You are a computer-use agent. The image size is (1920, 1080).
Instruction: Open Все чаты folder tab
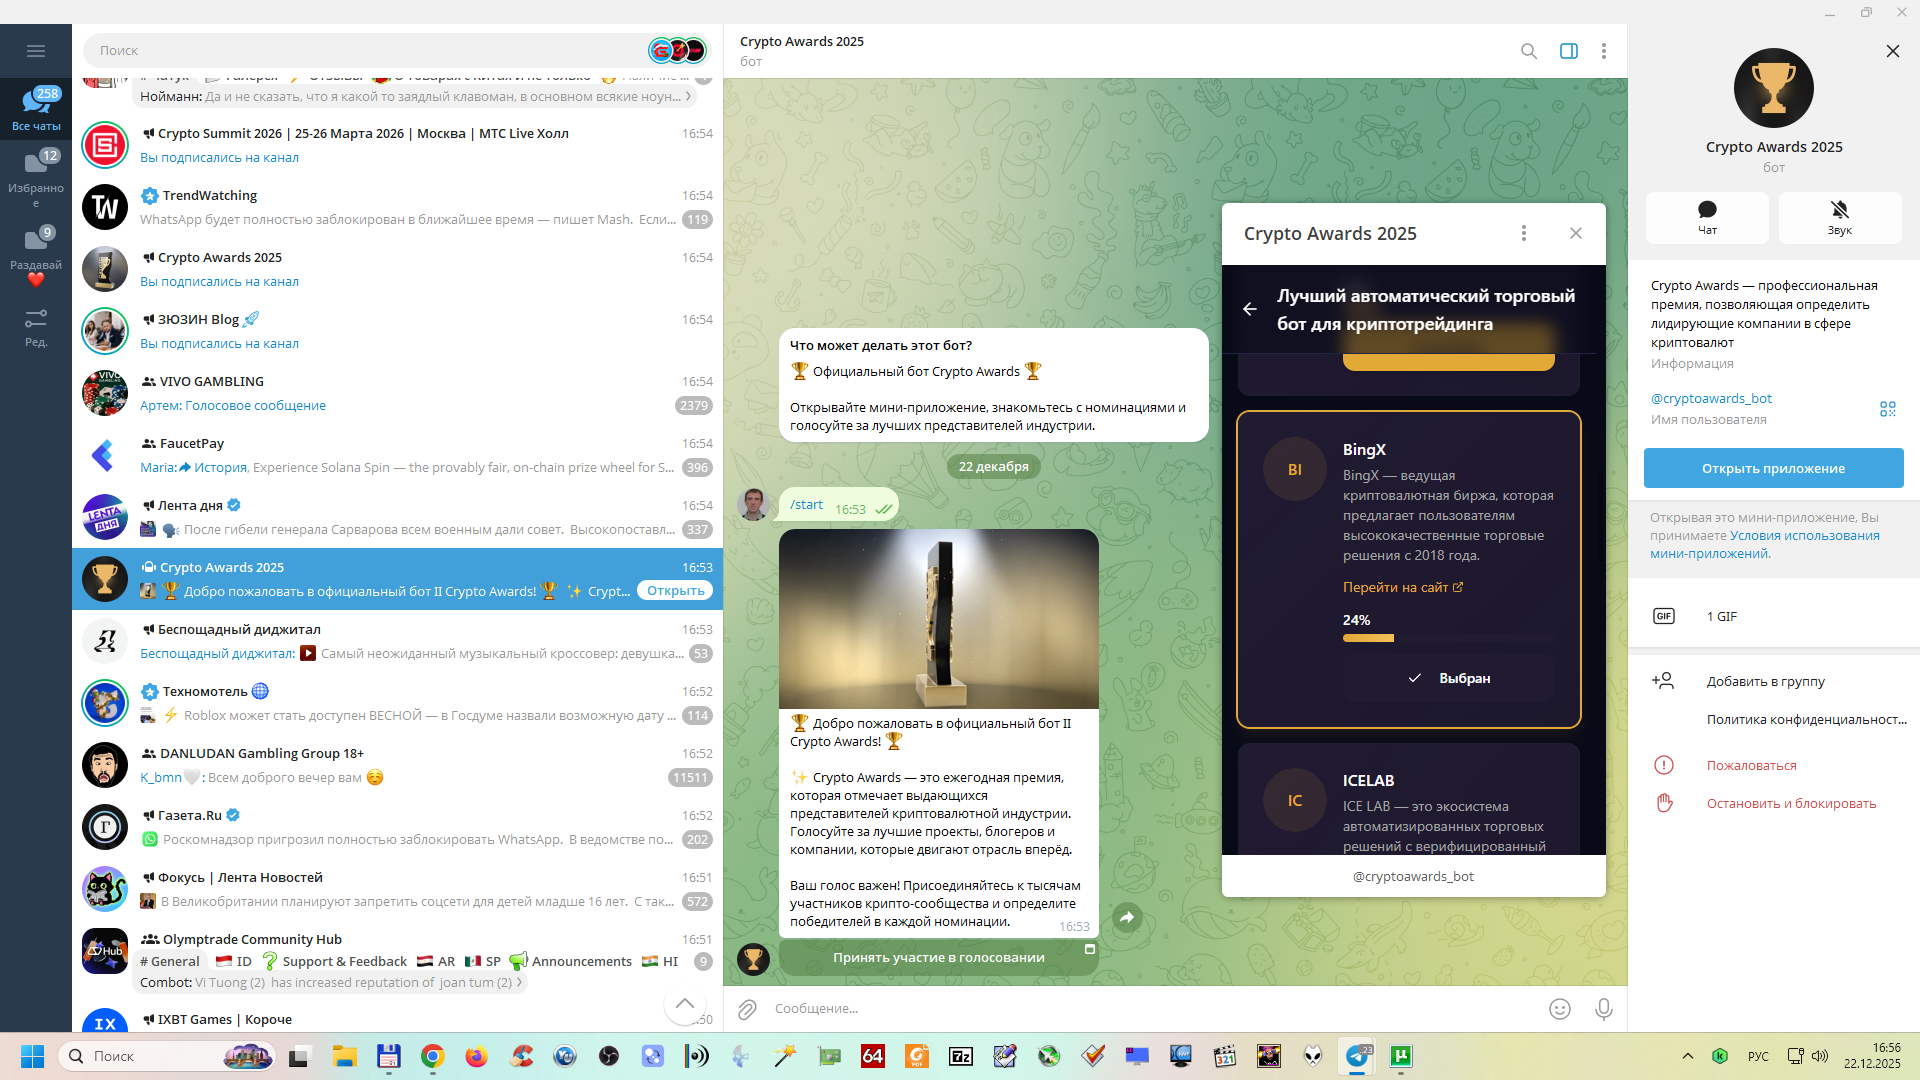[x=36, y=109]
